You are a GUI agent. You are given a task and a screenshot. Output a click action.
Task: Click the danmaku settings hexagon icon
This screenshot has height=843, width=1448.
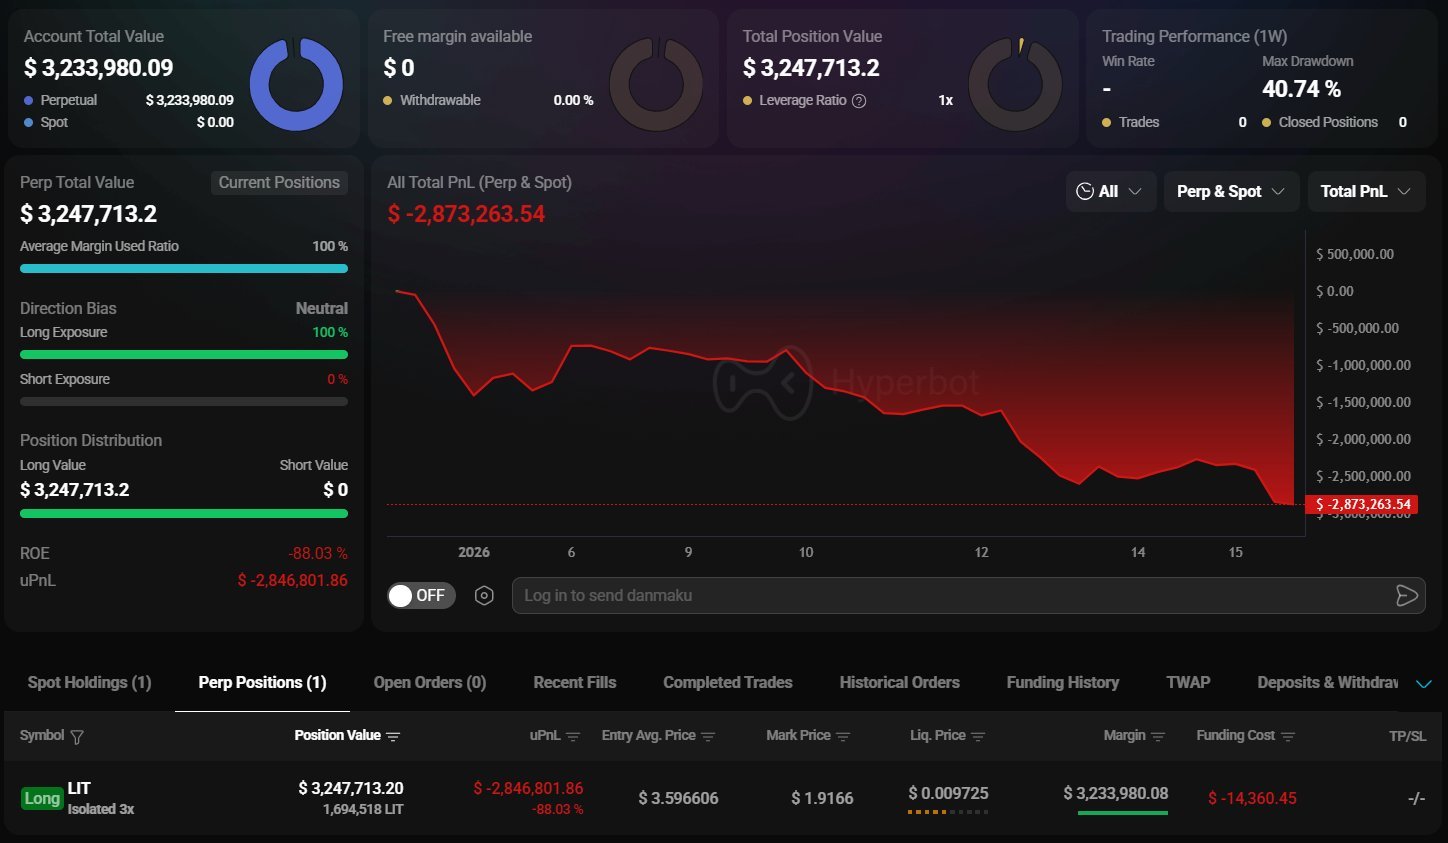coord(484,596)
